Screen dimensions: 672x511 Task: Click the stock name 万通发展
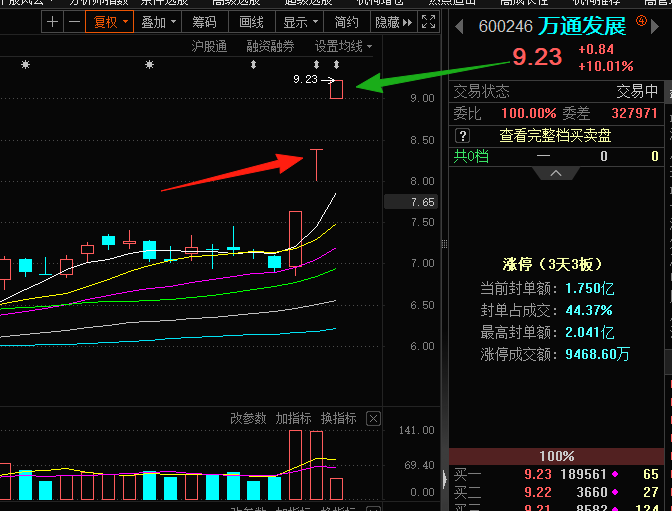[582, 26]
